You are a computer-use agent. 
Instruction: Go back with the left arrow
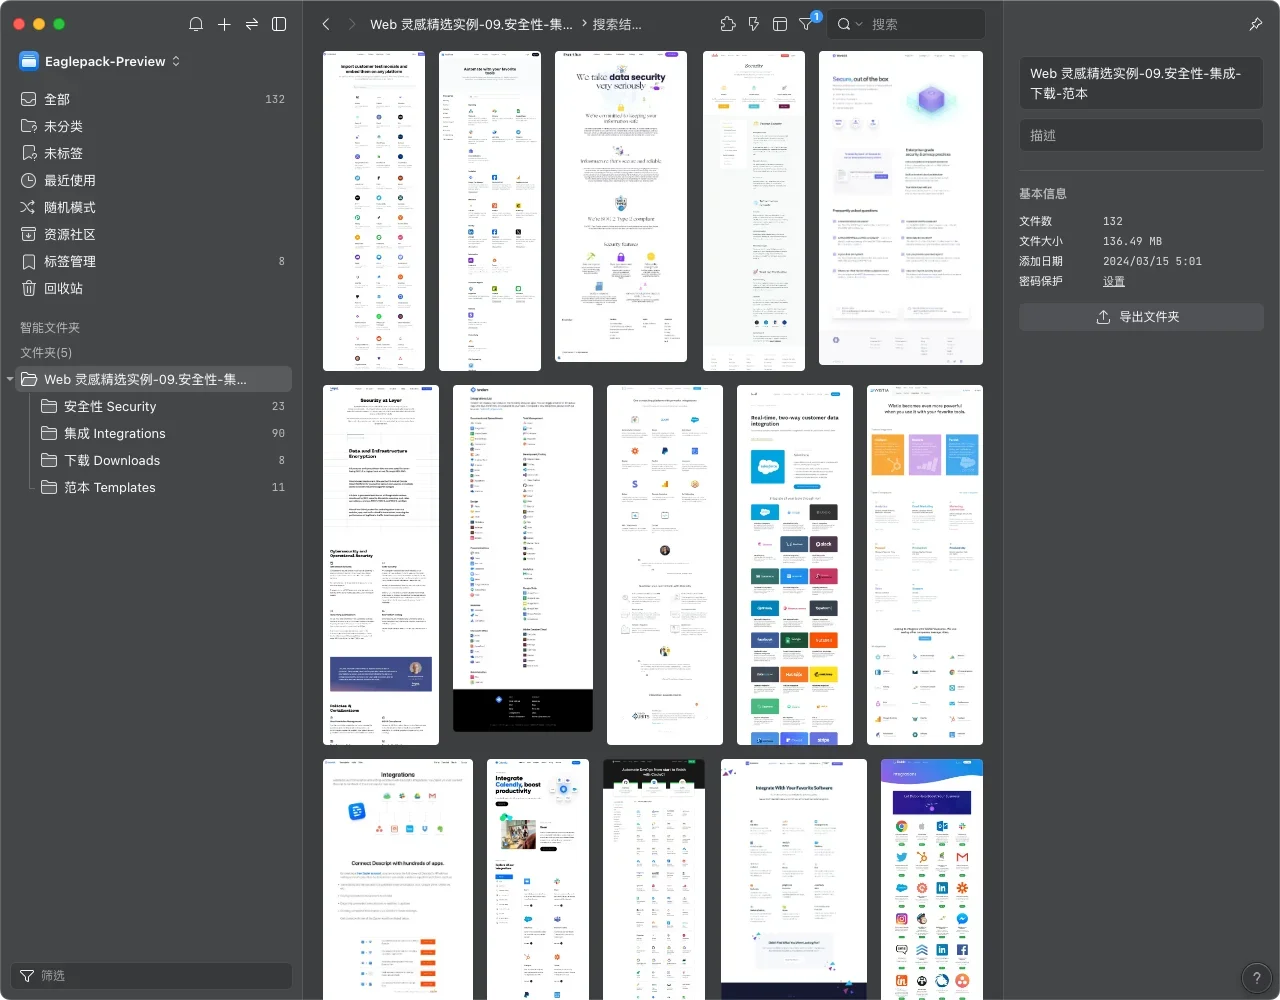click(326, 24)
